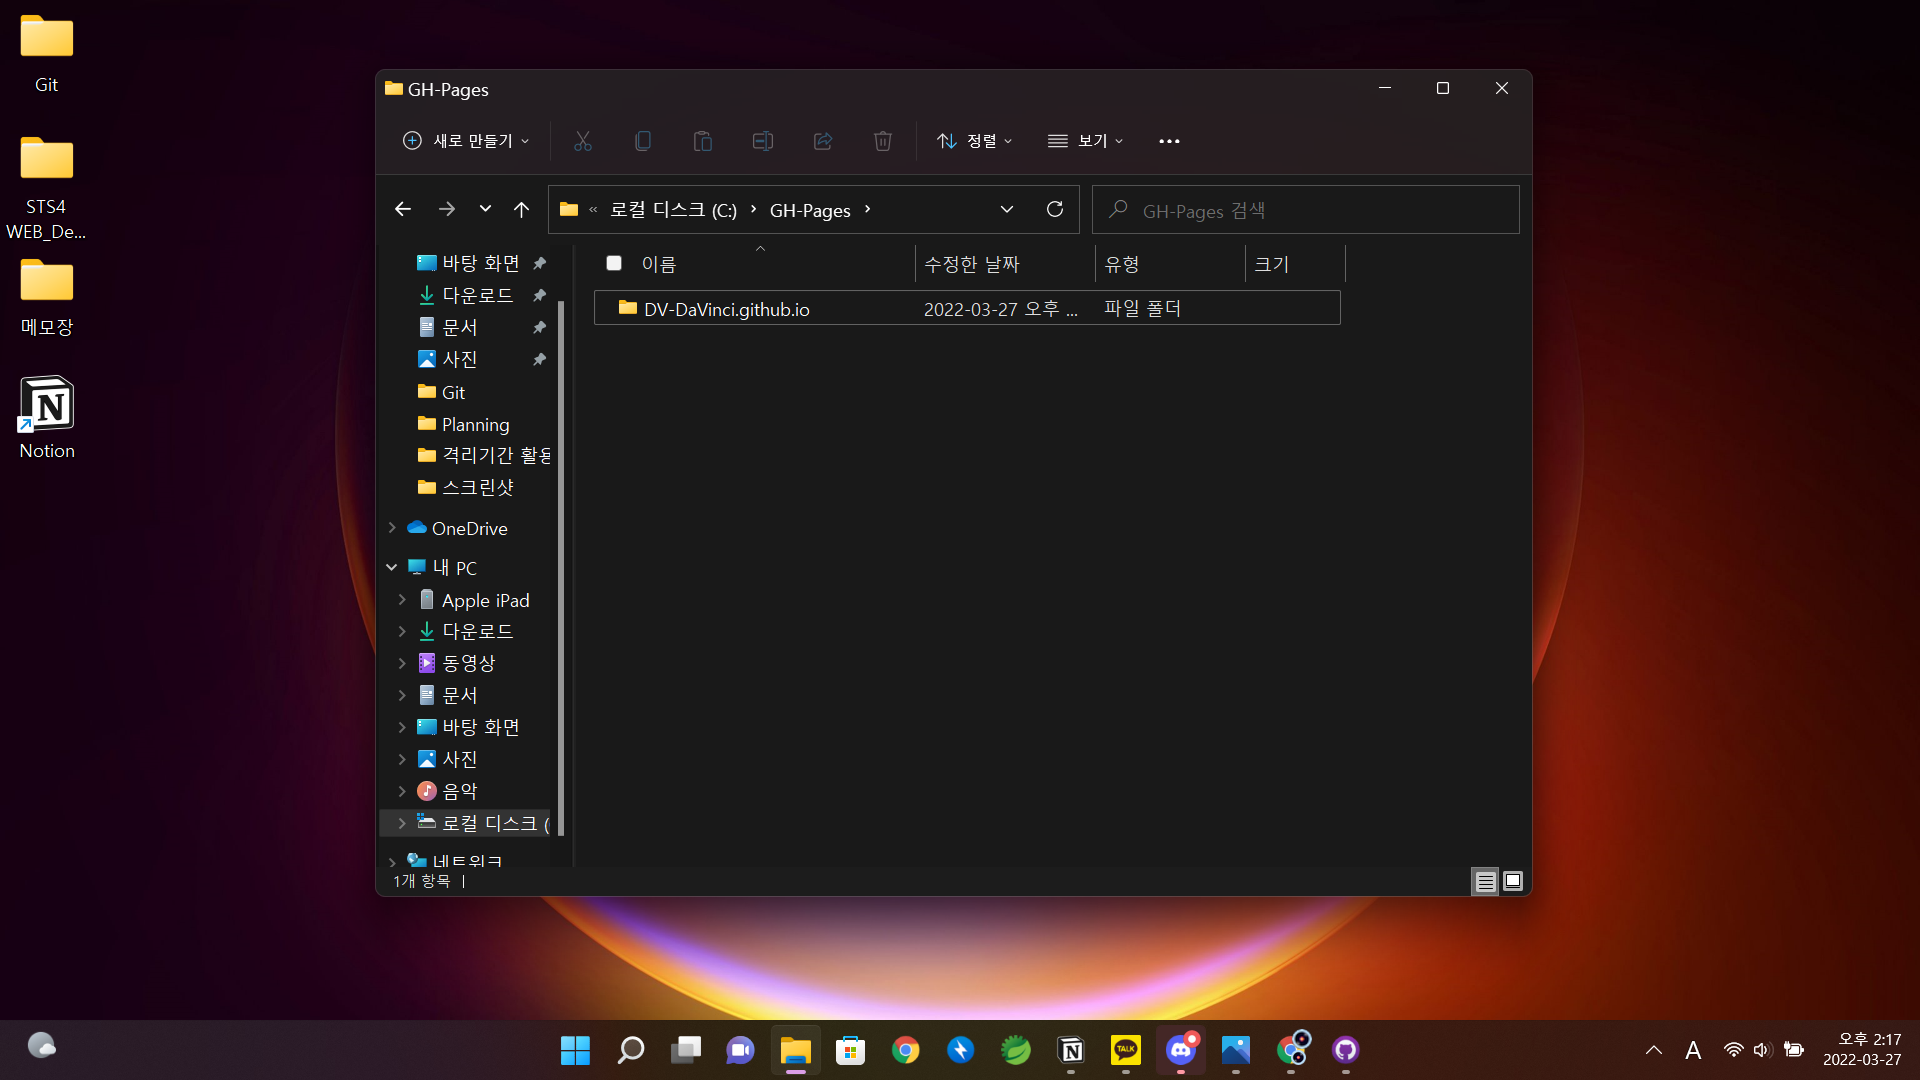
Task: Refresh the GH-Pages folder view
Action: click(x=1054, y=209)
